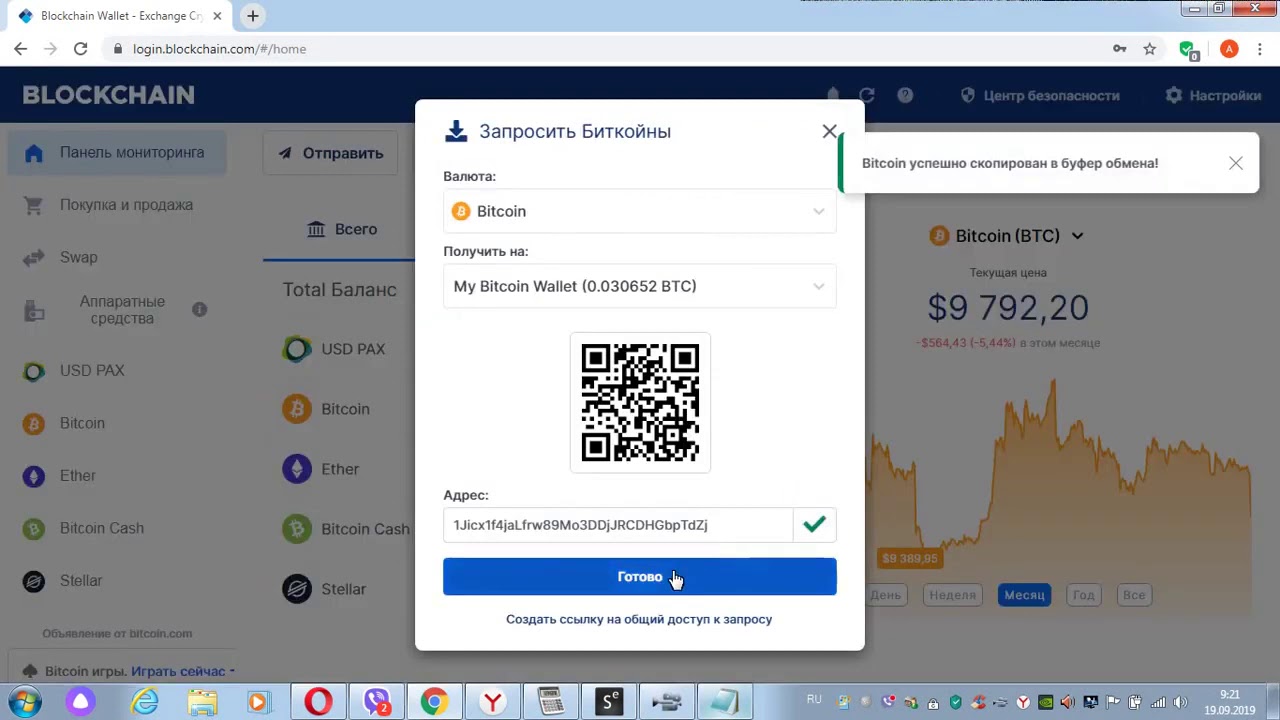Switch to the Всего tab
The image size is (1280, 720).
click(341, 229)
